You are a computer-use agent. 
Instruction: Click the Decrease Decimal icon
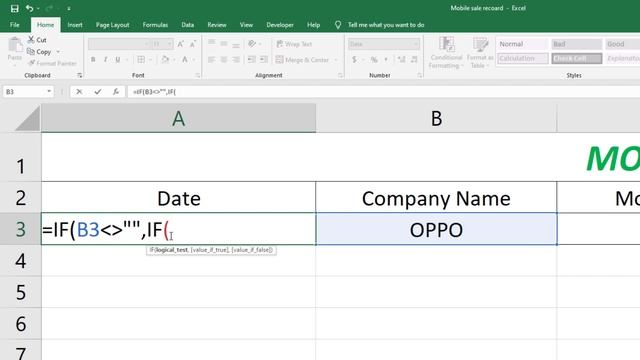click(x=414, y=60)
